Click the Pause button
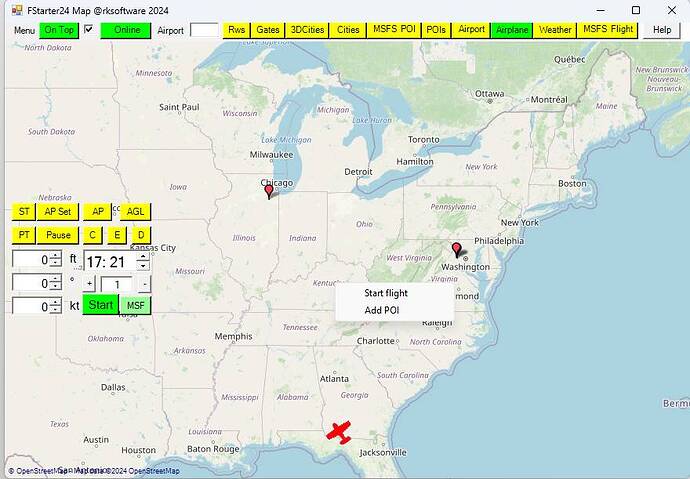This screenshot has height=479, width=690. (x=58, y=235)
